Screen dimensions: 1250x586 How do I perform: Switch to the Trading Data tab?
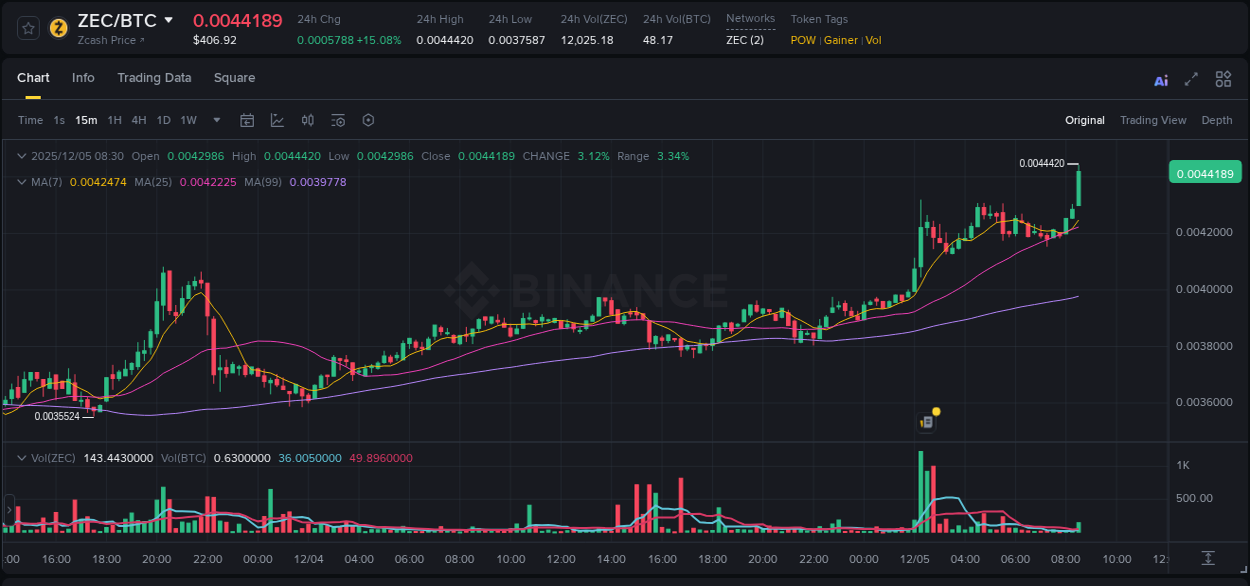pos(154,77)
